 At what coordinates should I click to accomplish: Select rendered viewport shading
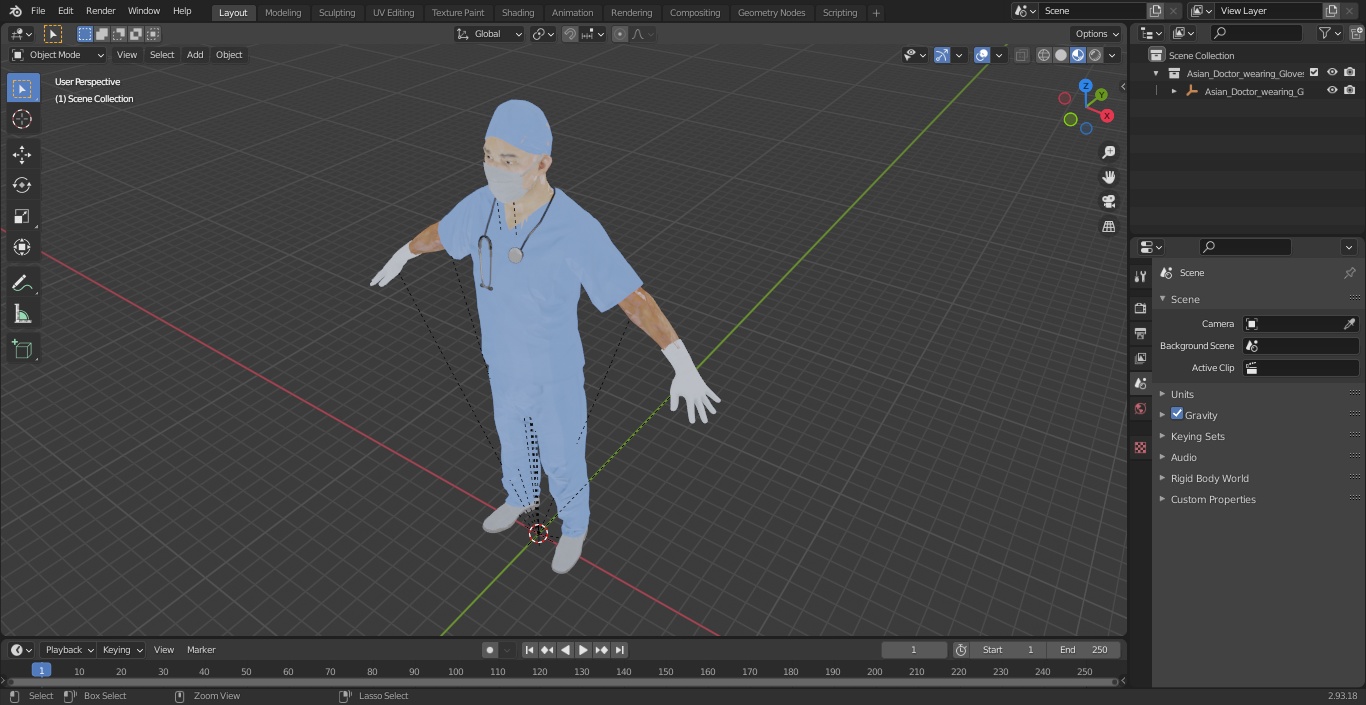1095,55
